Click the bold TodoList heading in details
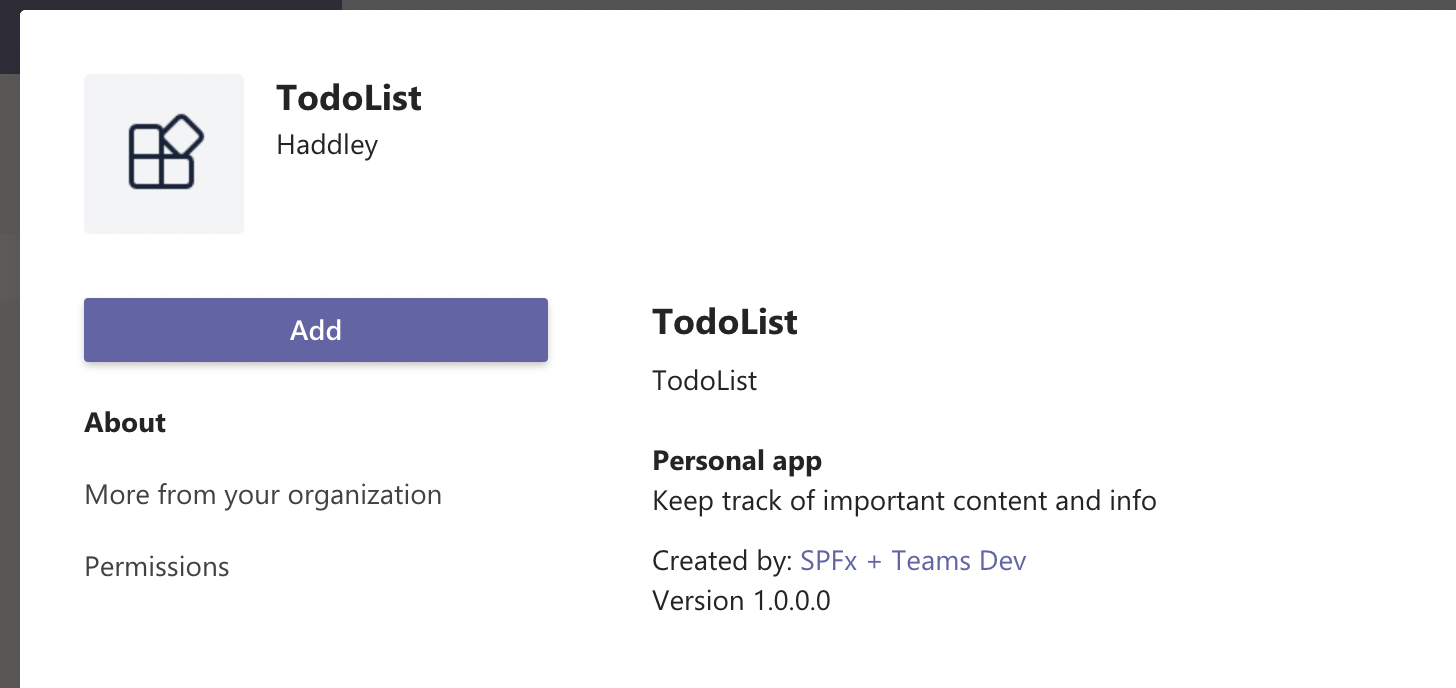The width and height of the screenshot is (1456, 688). coord(725,322)
